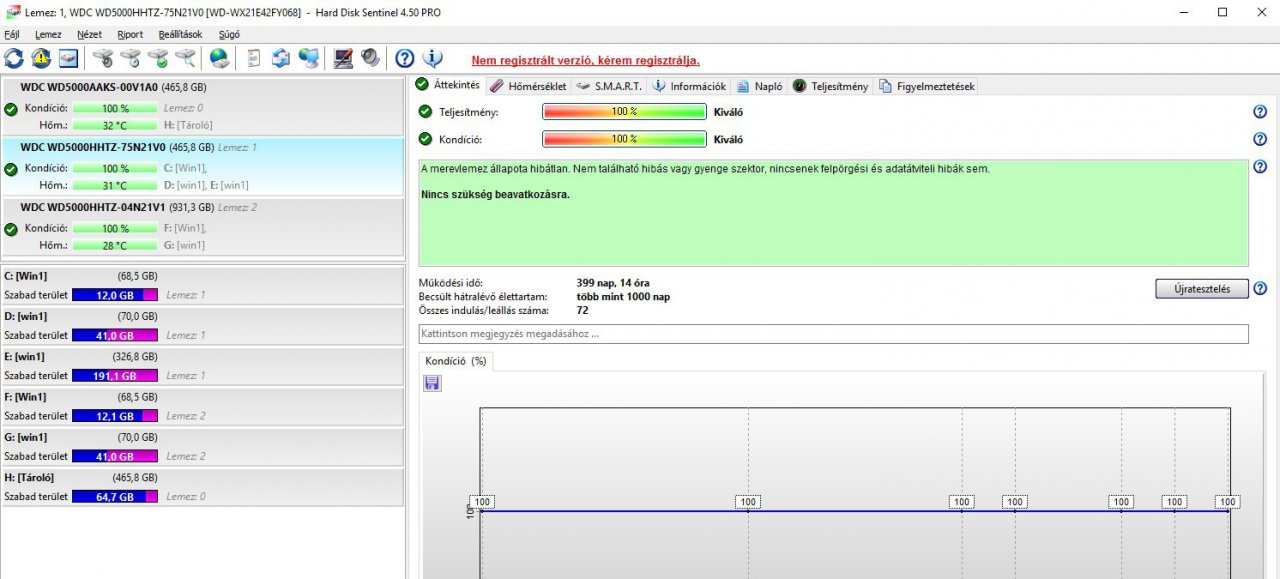The image size is (1280, 579).
Task: Click the help icon beside Kondíció bar
Action: tap(1260, 139)
